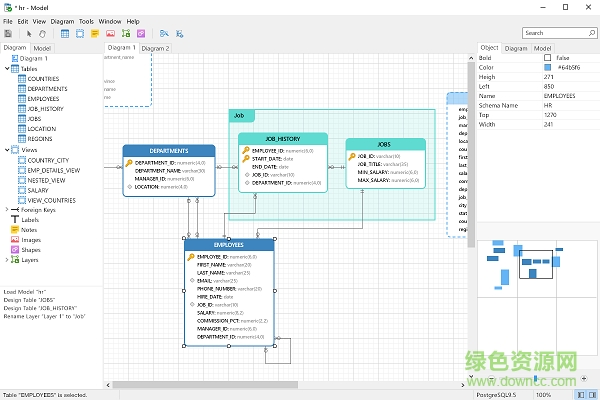Expand the Layers tree node
The height and width of the screenshot is (400, 600).
7,260
